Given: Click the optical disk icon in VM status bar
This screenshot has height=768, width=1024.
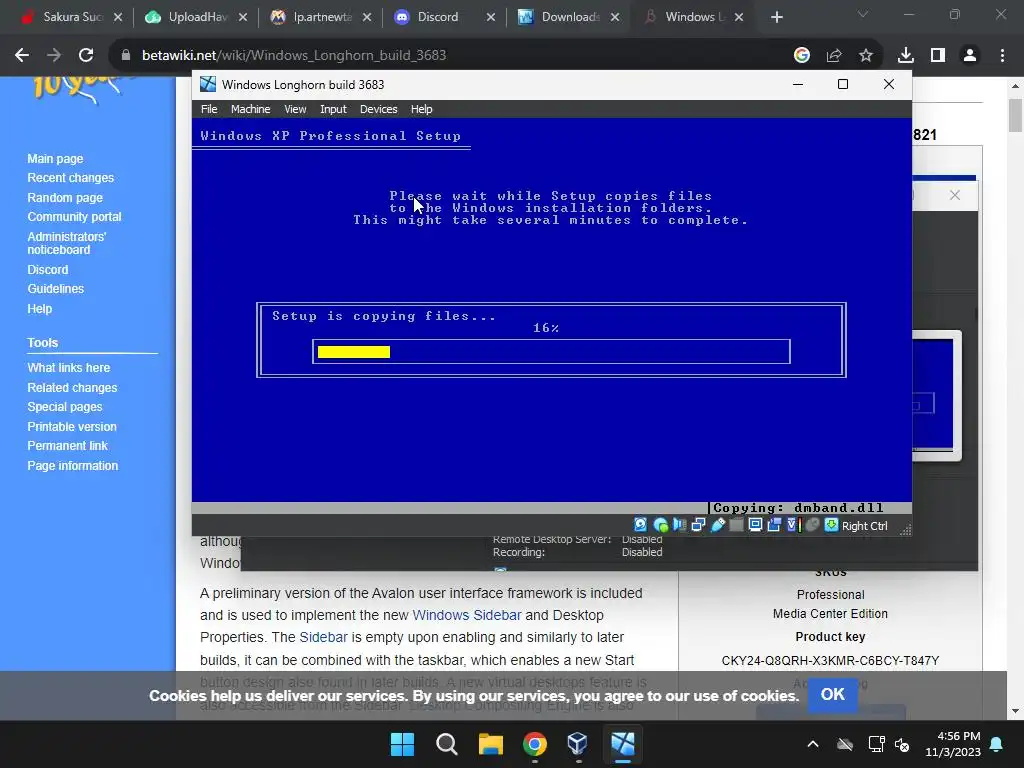Looking at the screenshot, I should coord(660,525).
